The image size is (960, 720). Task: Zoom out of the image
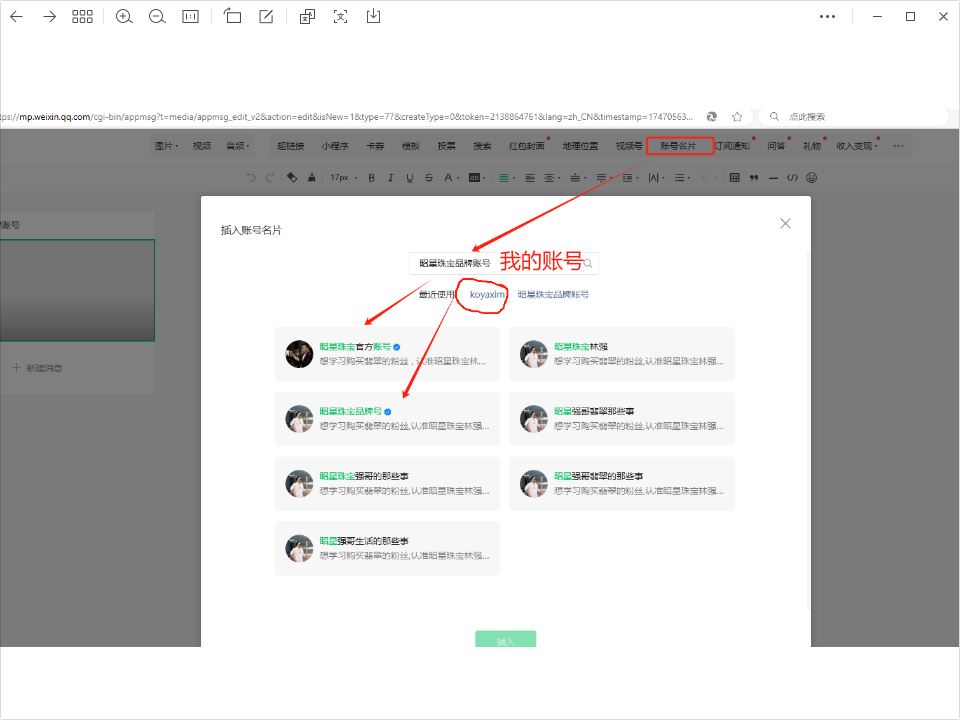[157, 17]
